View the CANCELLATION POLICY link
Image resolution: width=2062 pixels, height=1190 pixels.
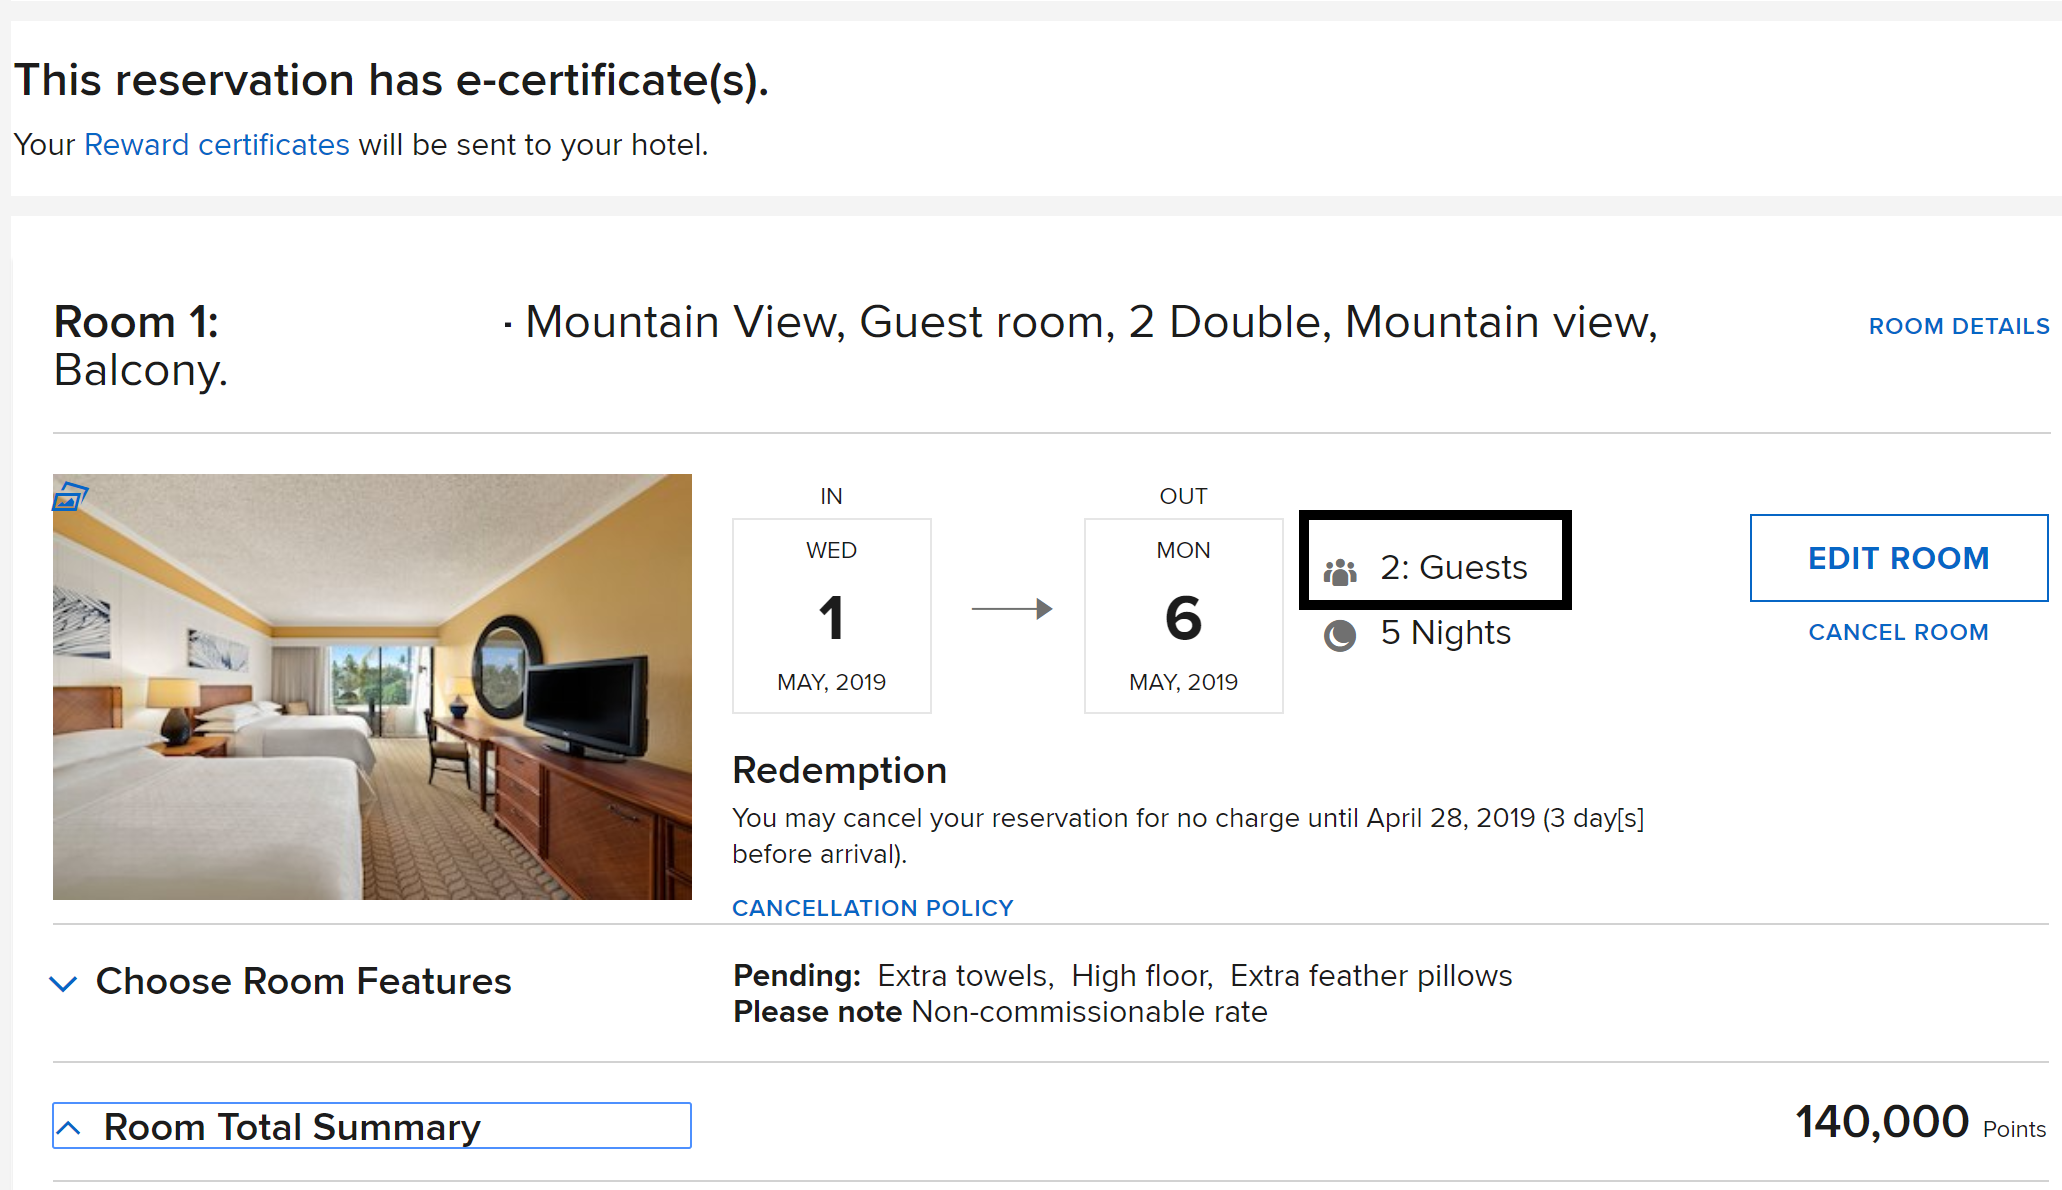point(872,908)
